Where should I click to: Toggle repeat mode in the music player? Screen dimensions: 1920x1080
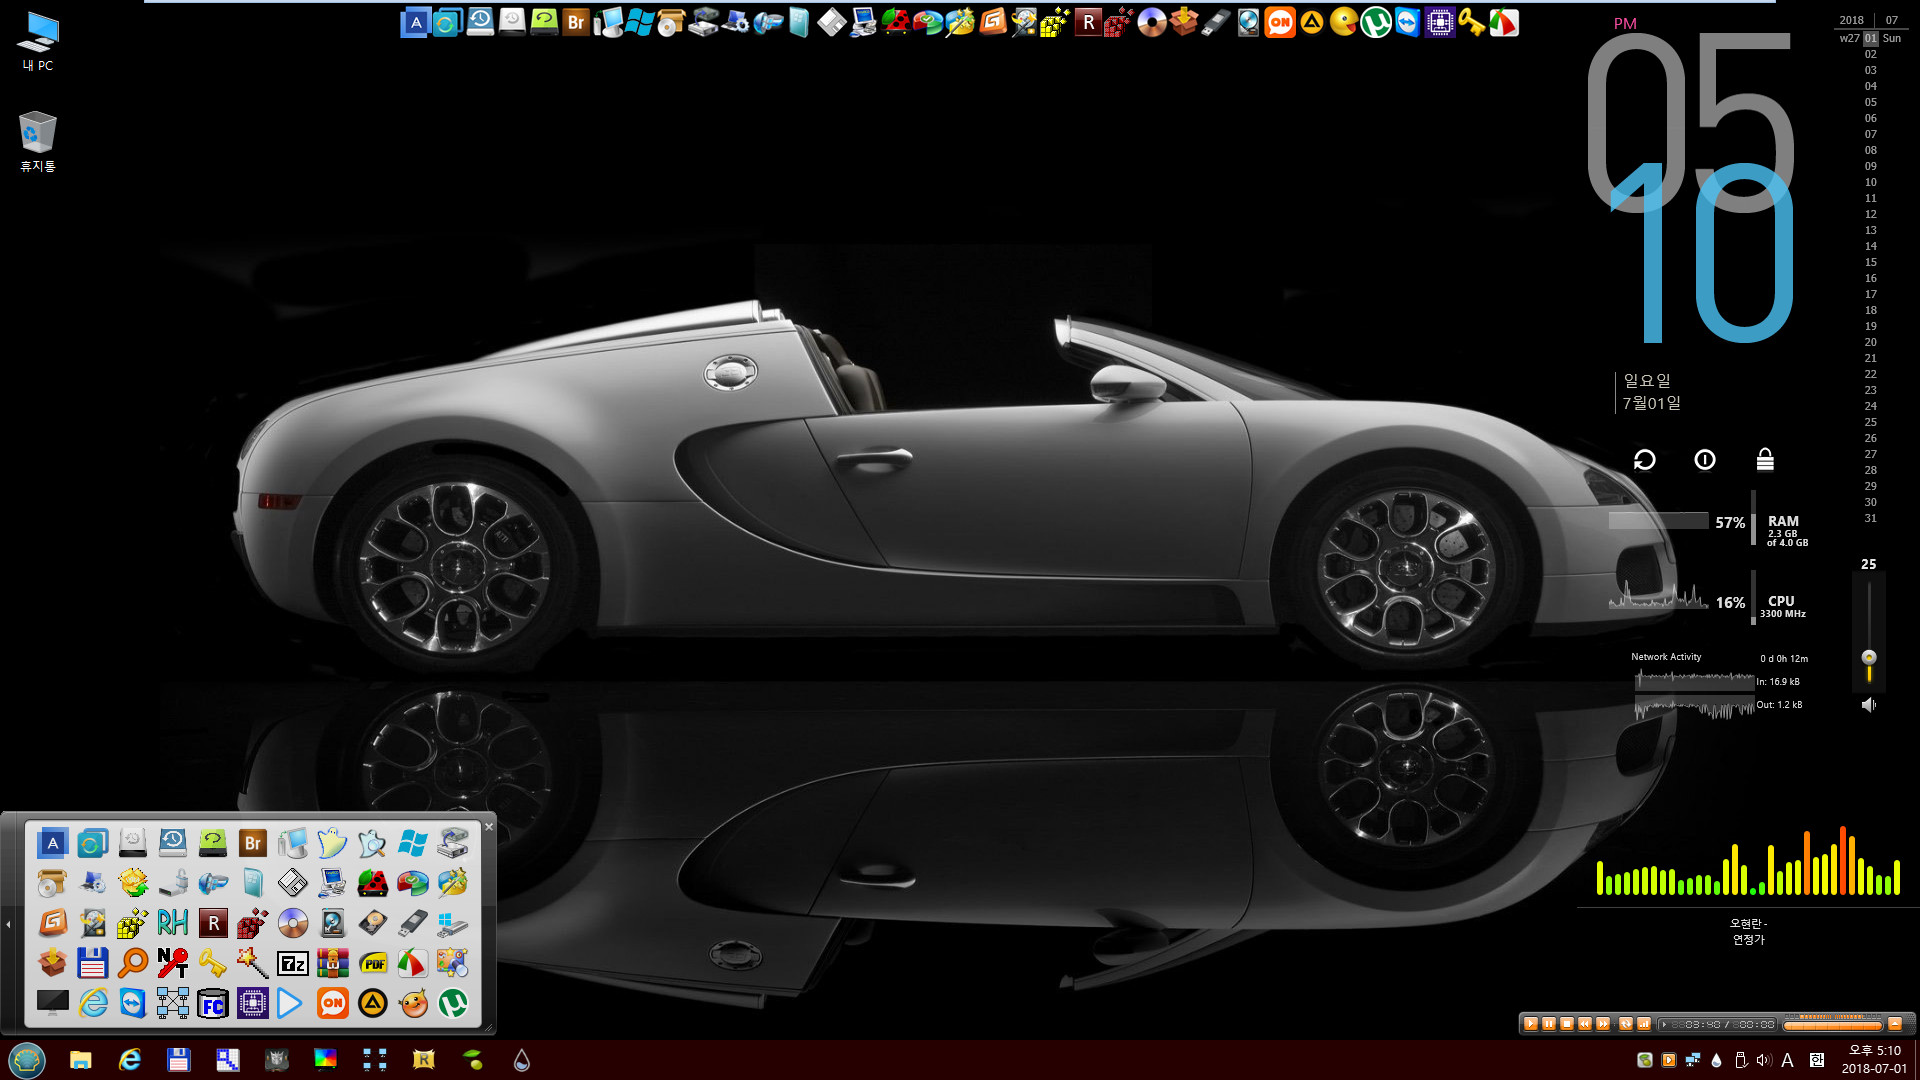pyautogui.click(x=1626, y=1023)
